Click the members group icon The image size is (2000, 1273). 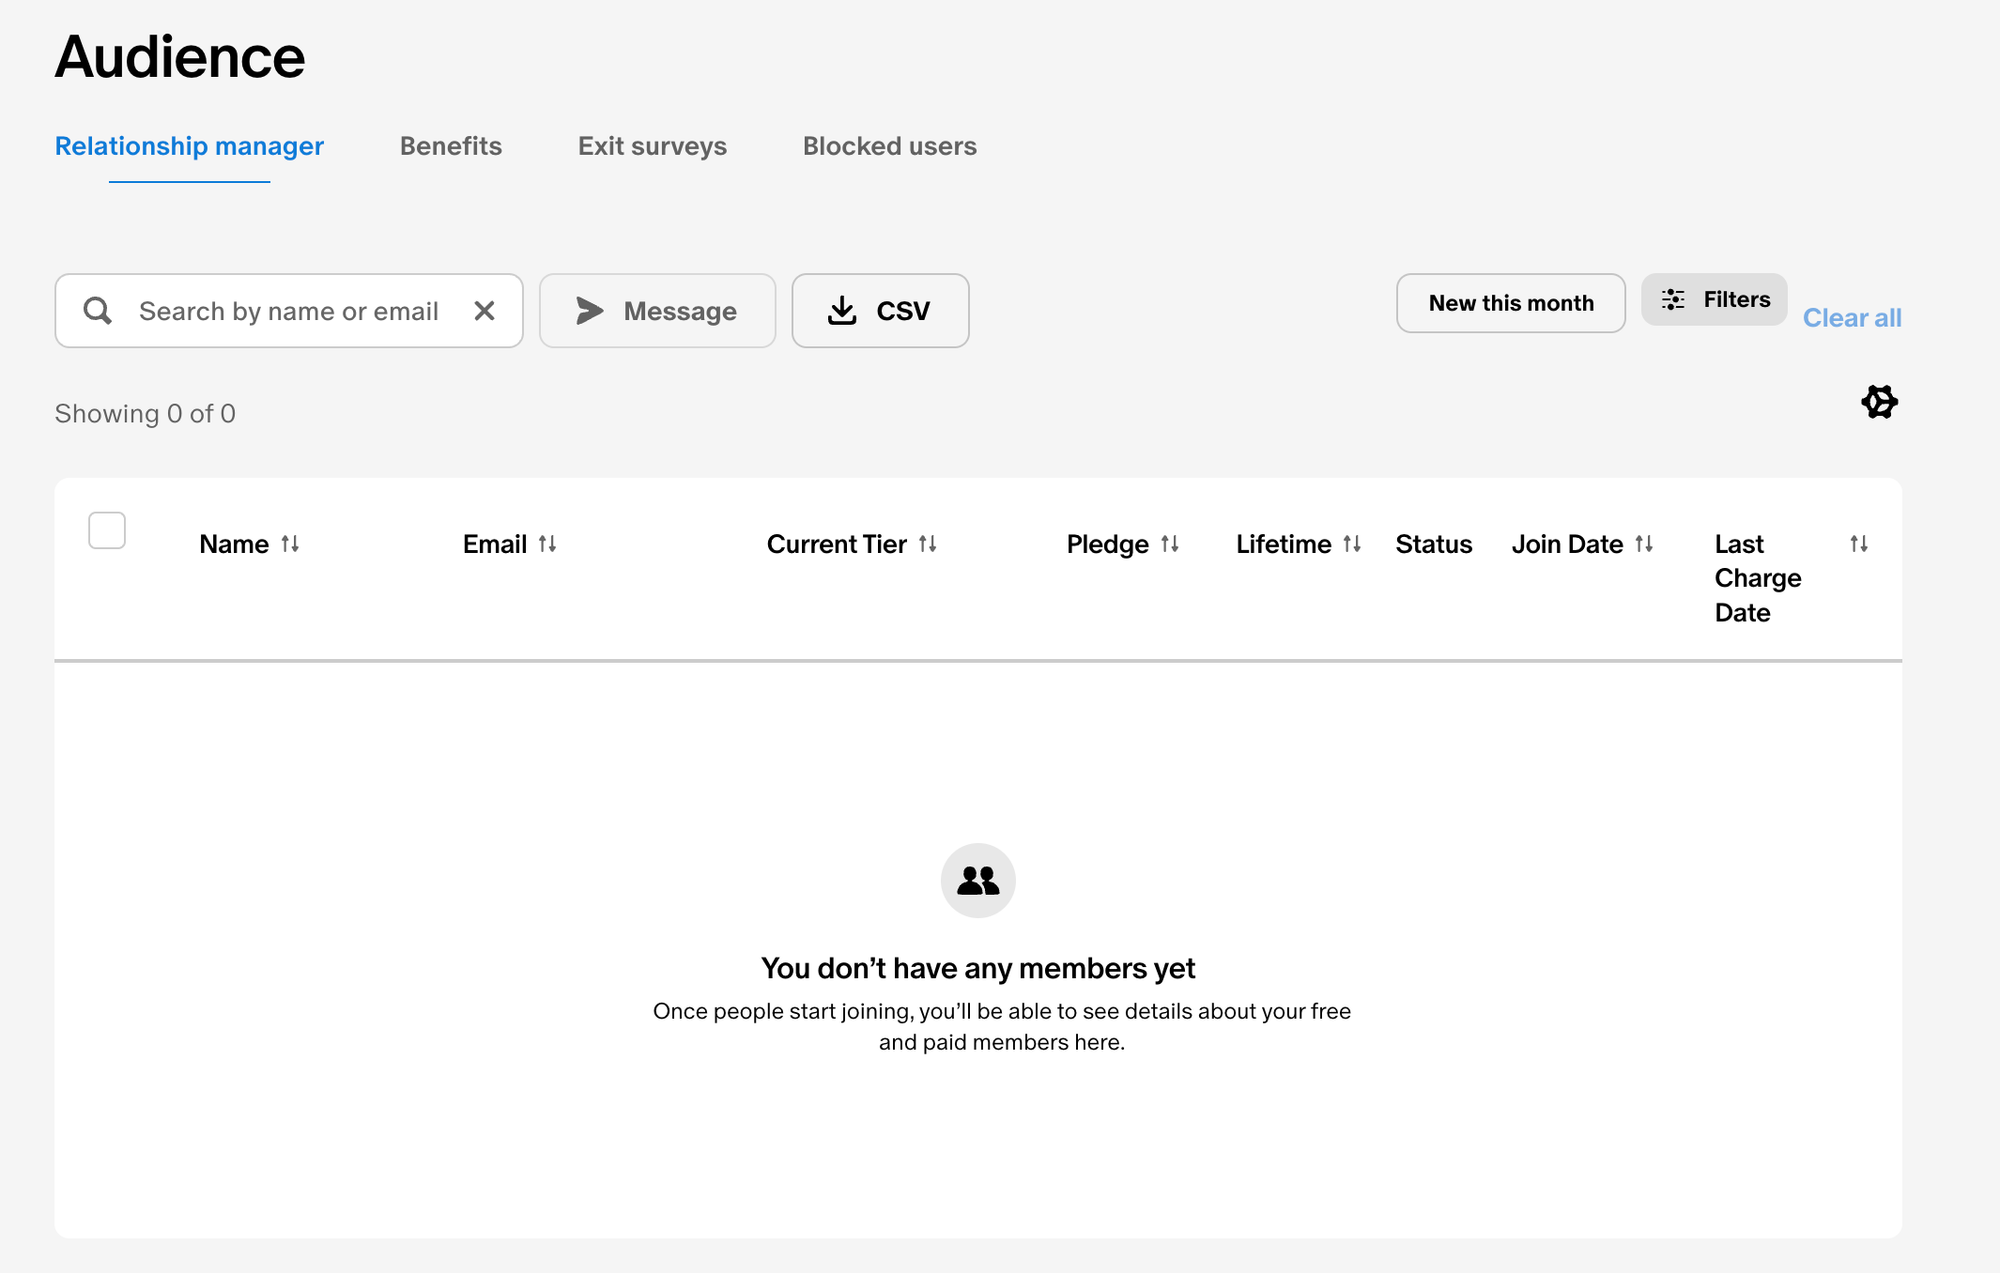[x=978, y=881]
